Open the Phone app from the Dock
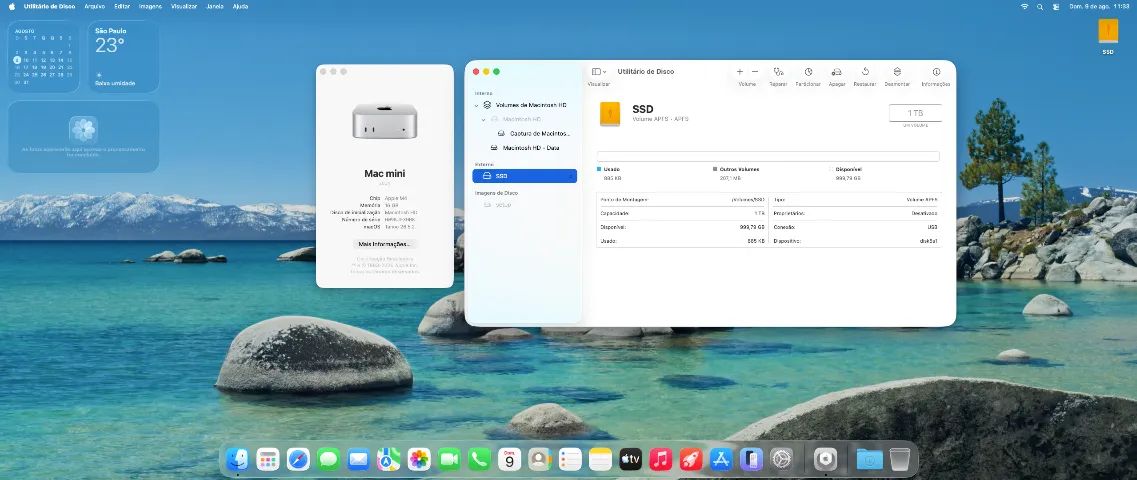Screen dimensions: 1137x480 point(479,459)
